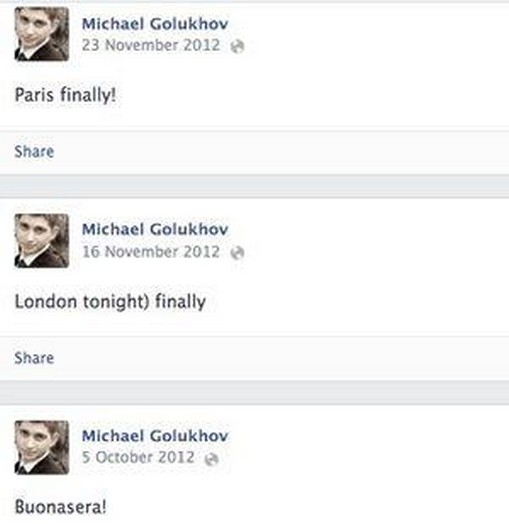Open Michael Golukhov's name above London tonight post
The width and height of the screenshot is (509, 524).
tap(155, 229)
